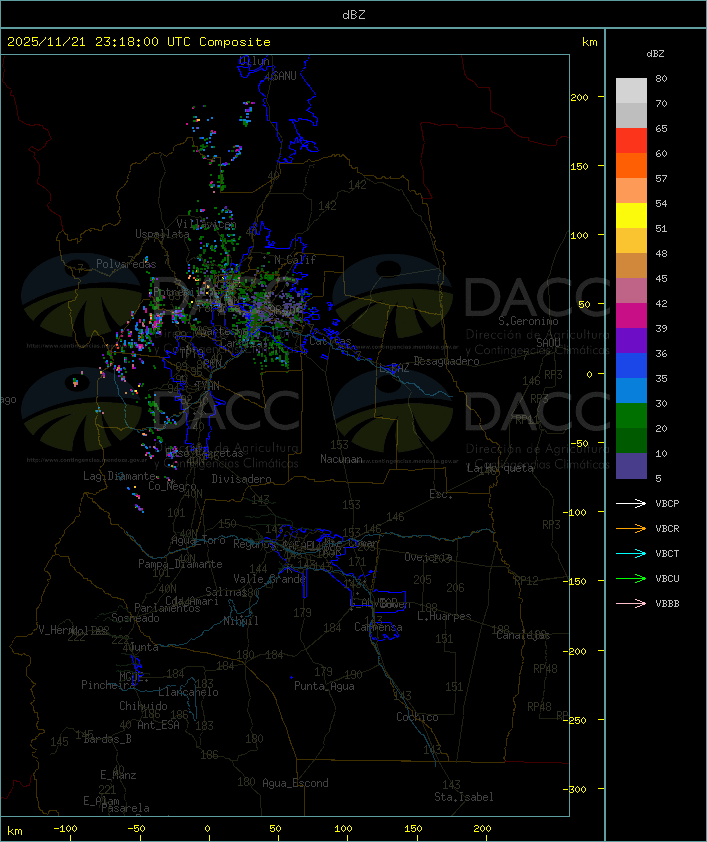Click the VBCT legend label
Screen dimensions: 707x842
pyautogui.click(x=667, y=554)
